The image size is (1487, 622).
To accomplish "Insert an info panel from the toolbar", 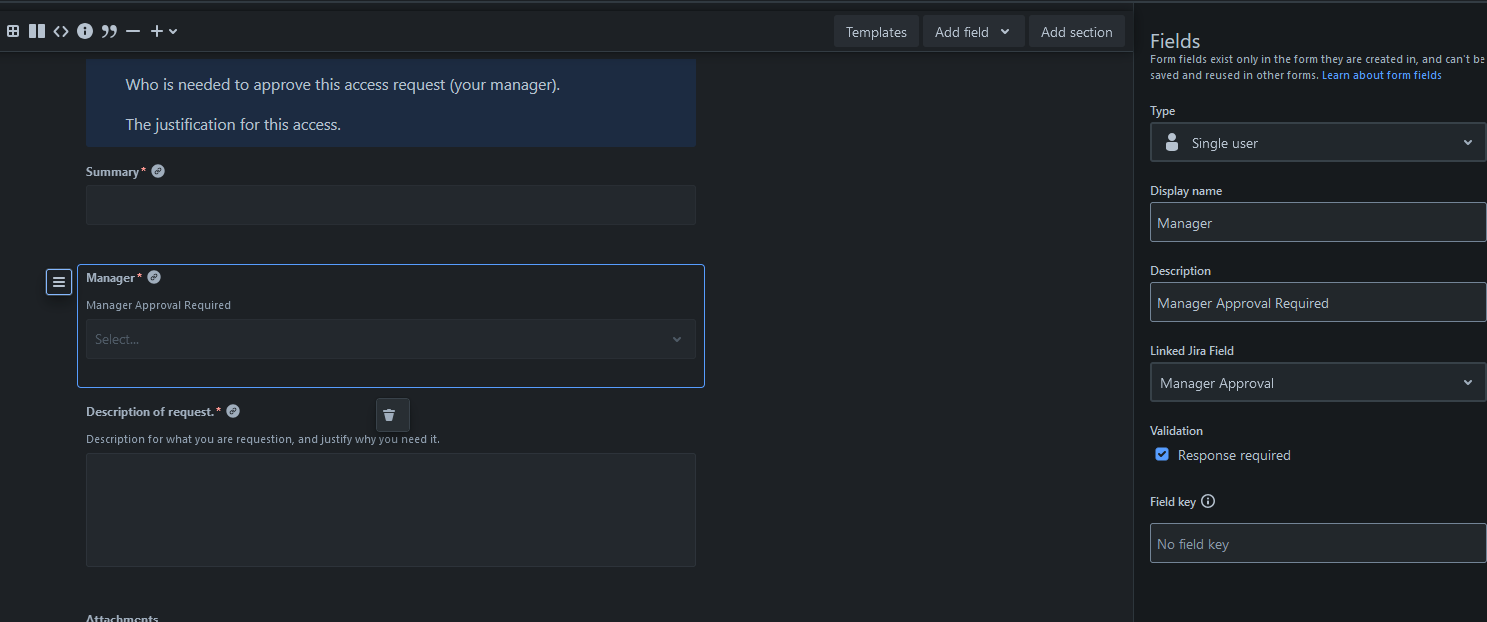I will click(85, 31).
